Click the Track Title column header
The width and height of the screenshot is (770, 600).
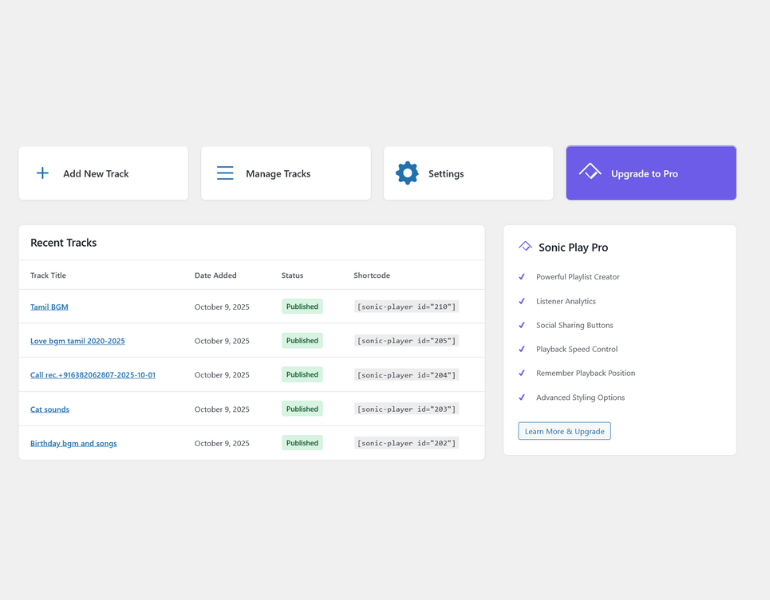tap(48, 275)
